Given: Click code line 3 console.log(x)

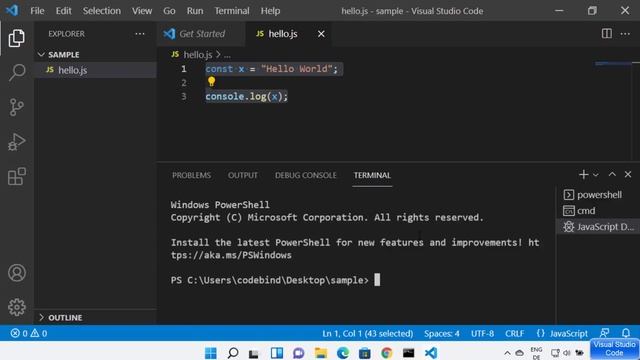Looking at the screenshot, I should click(x=247, y=96).
